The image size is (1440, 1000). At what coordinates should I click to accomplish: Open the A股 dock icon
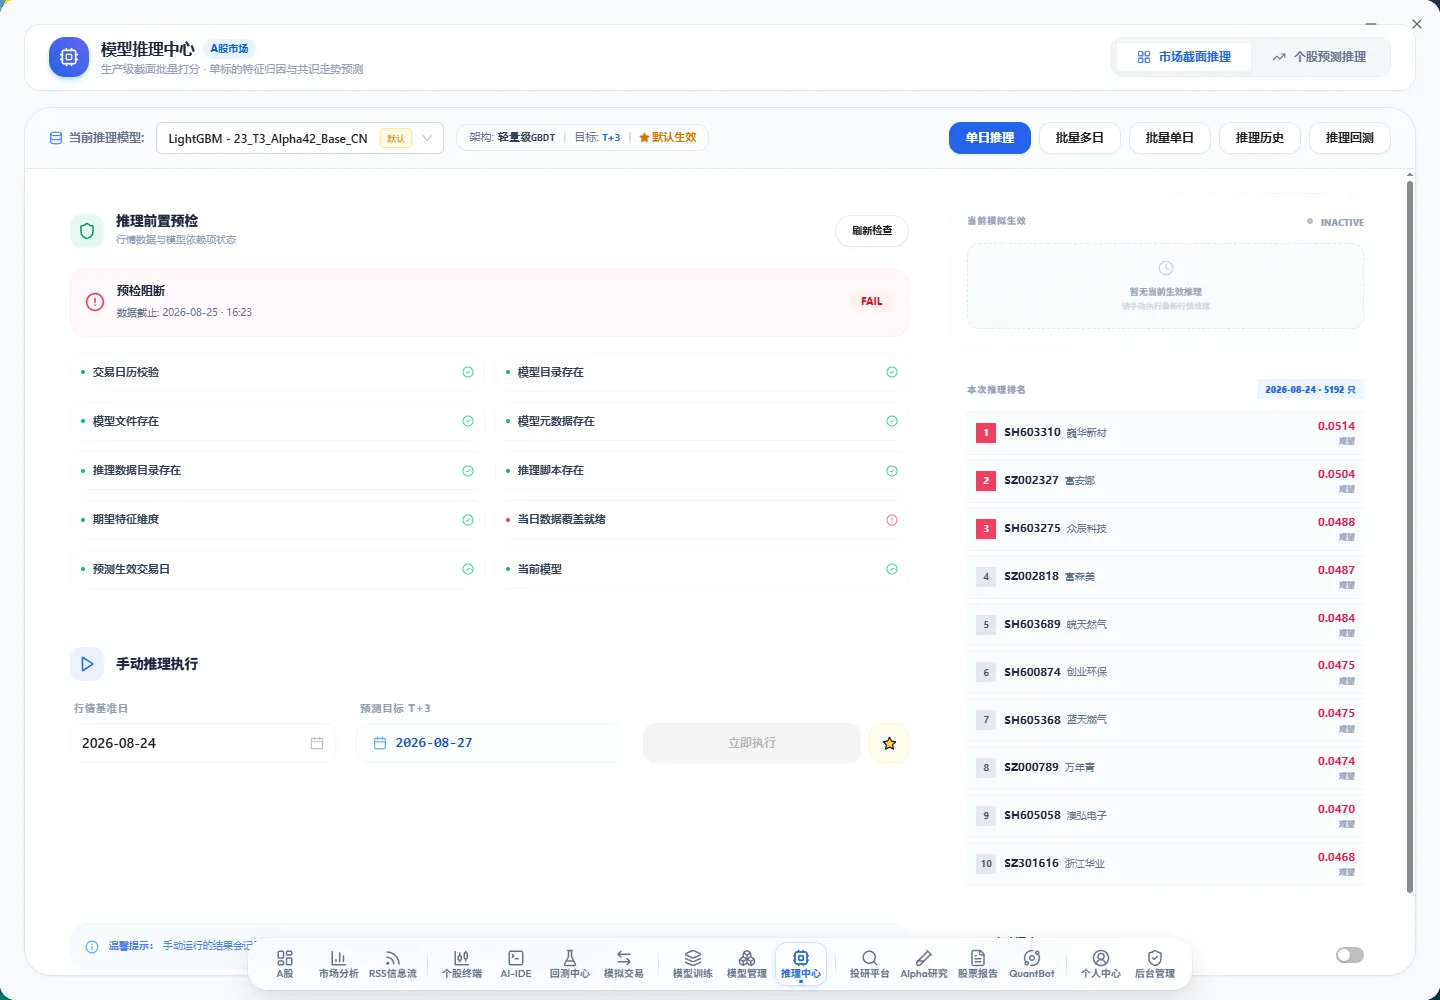[x=285, y=964]
